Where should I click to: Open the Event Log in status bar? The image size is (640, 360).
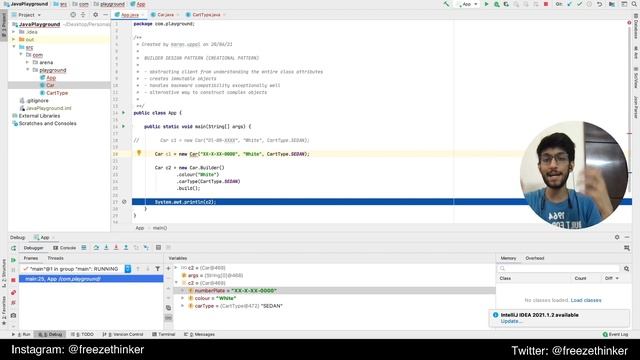point(616,334)
